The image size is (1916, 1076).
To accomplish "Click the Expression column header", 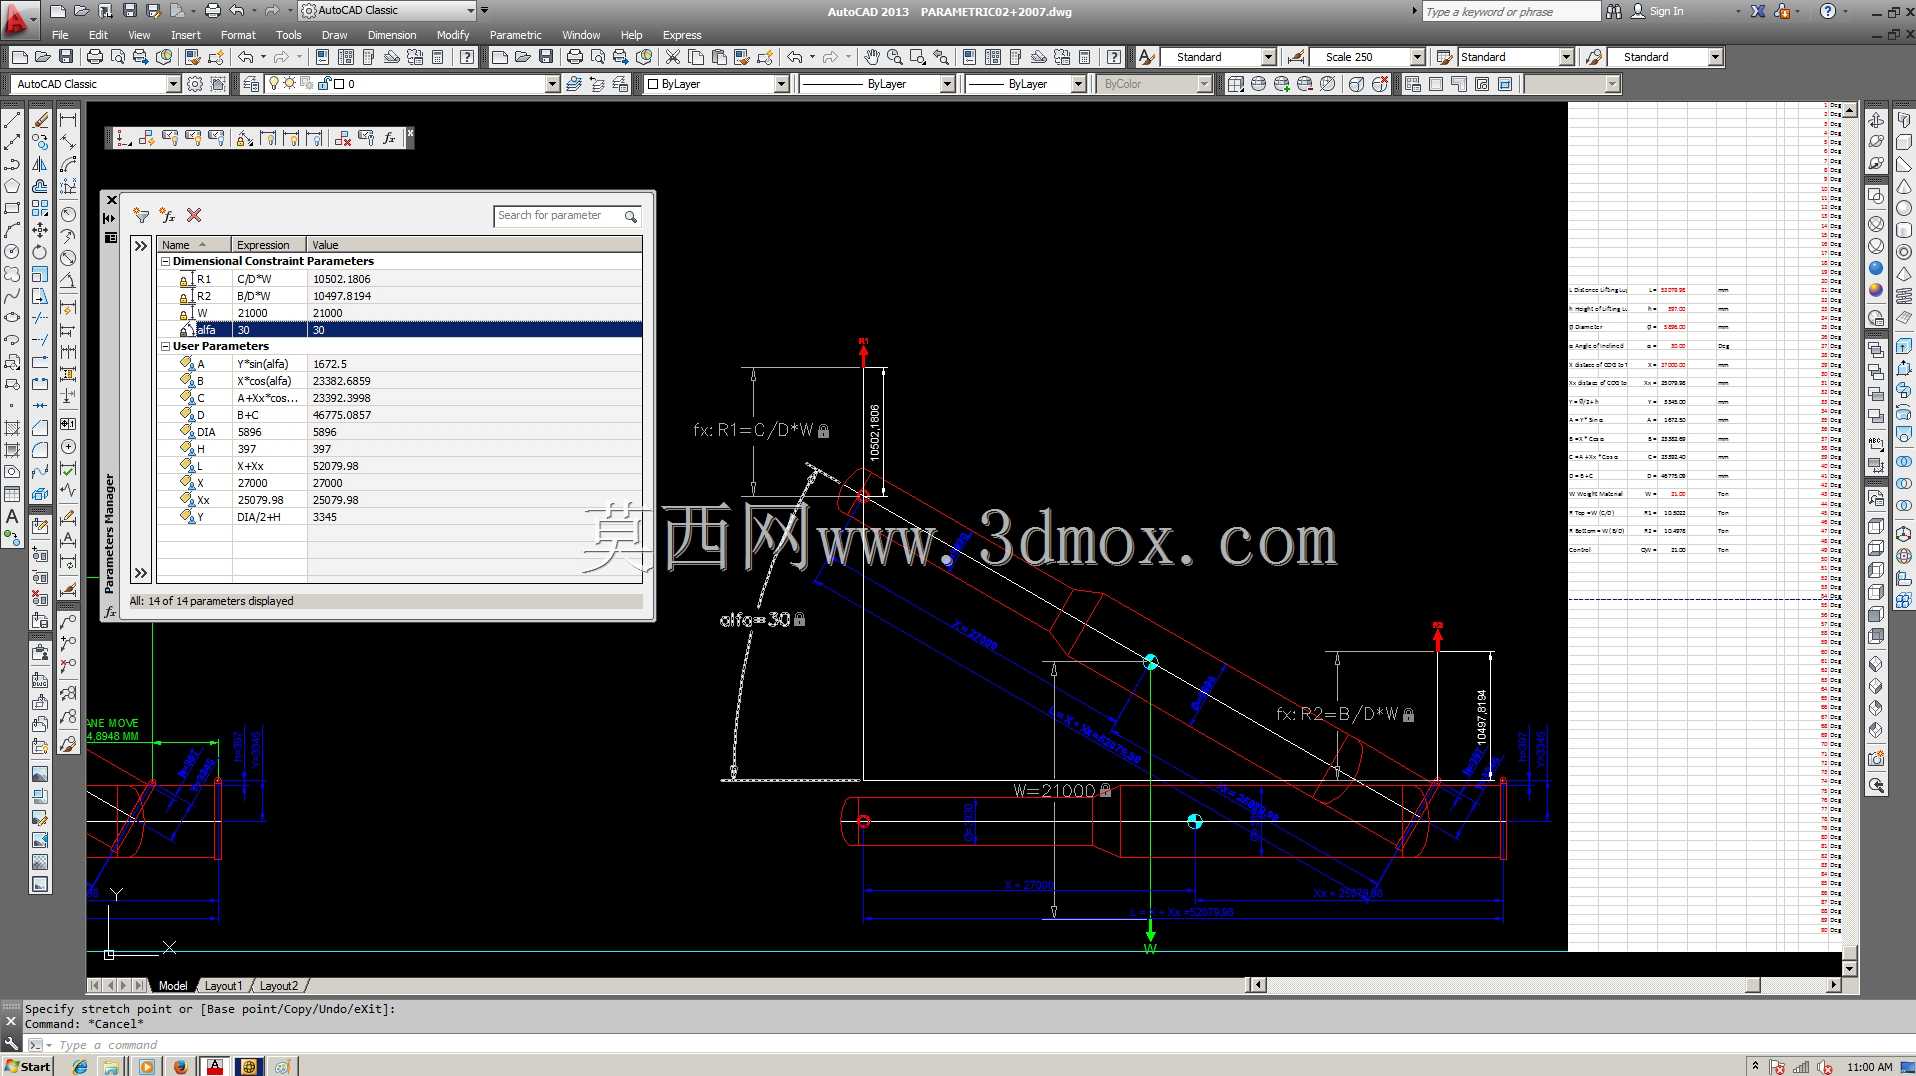I will (x=269, y=245).
